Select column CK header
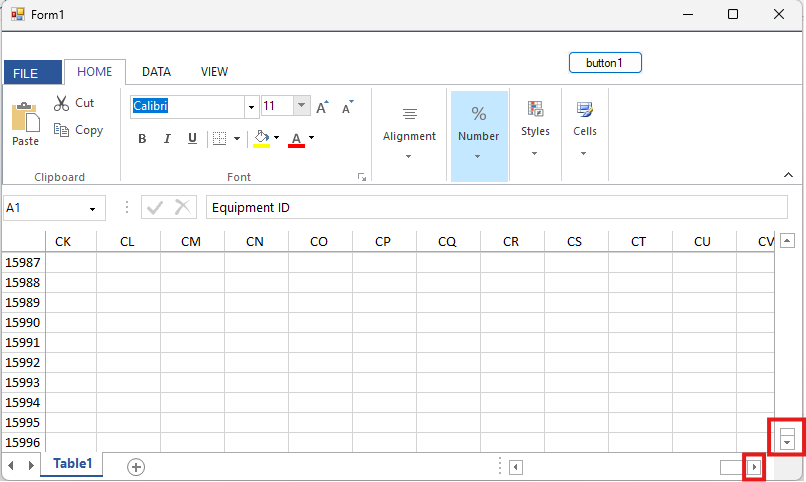Screen dimensions: 806x482 pos(71,242)
